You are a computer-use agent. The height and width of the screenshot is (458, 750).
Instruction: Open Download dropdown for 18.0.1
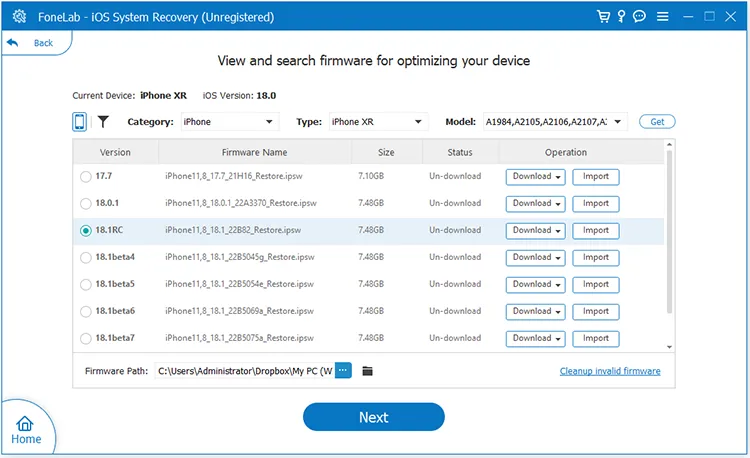pos(536,204)
